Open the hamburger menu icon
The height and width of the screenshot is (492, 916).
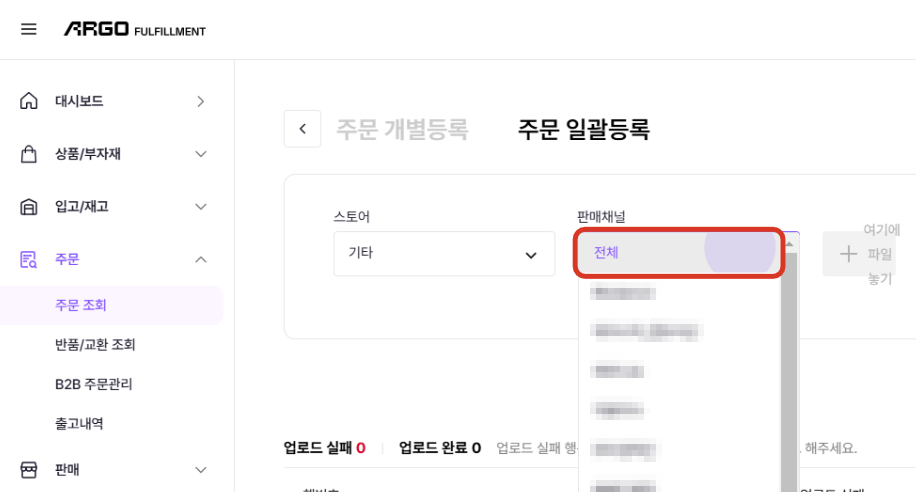tap(29, 29)
